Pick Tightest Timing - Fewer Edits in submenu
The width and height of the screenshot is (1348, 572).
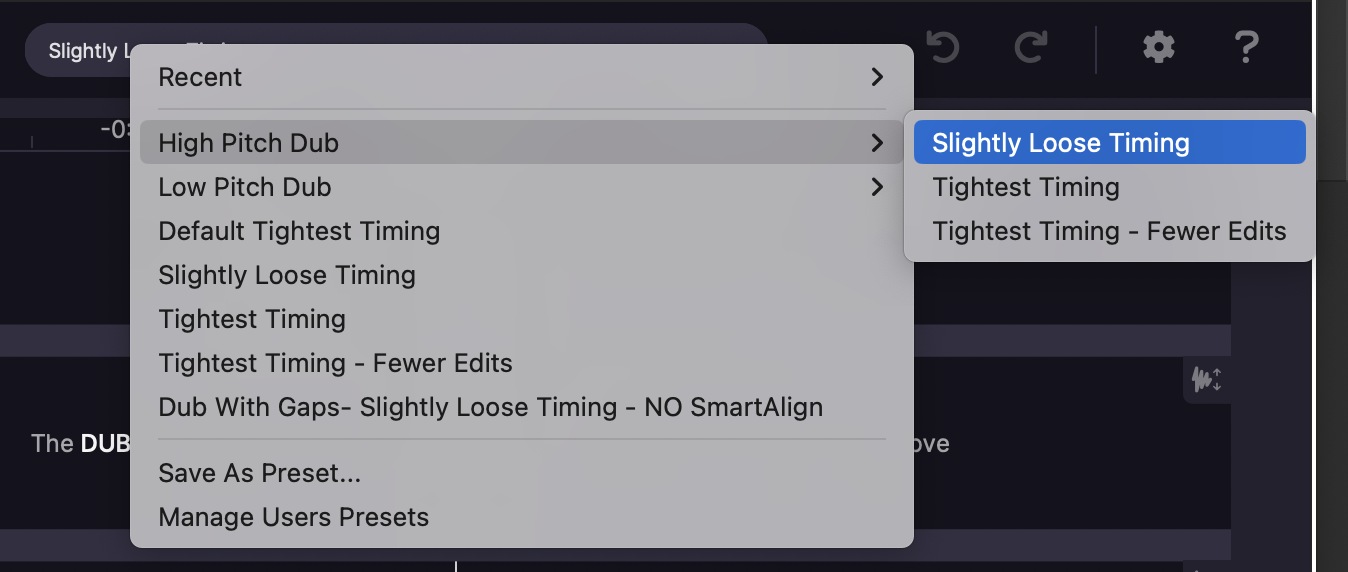[1108, 231]
